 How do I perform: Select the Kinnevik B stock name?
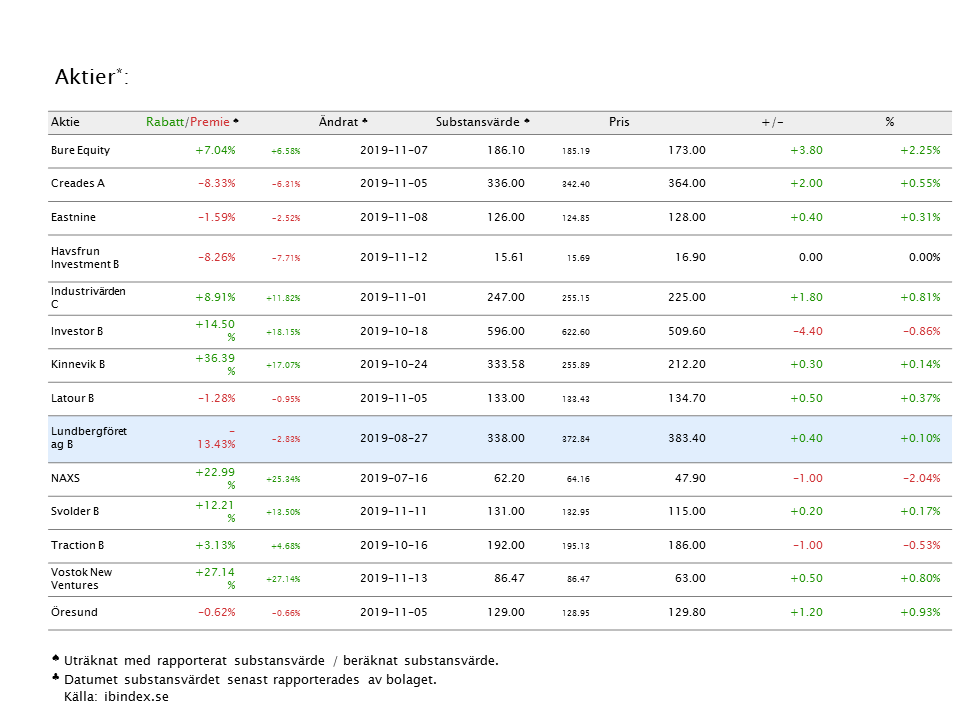pos(78,364)
